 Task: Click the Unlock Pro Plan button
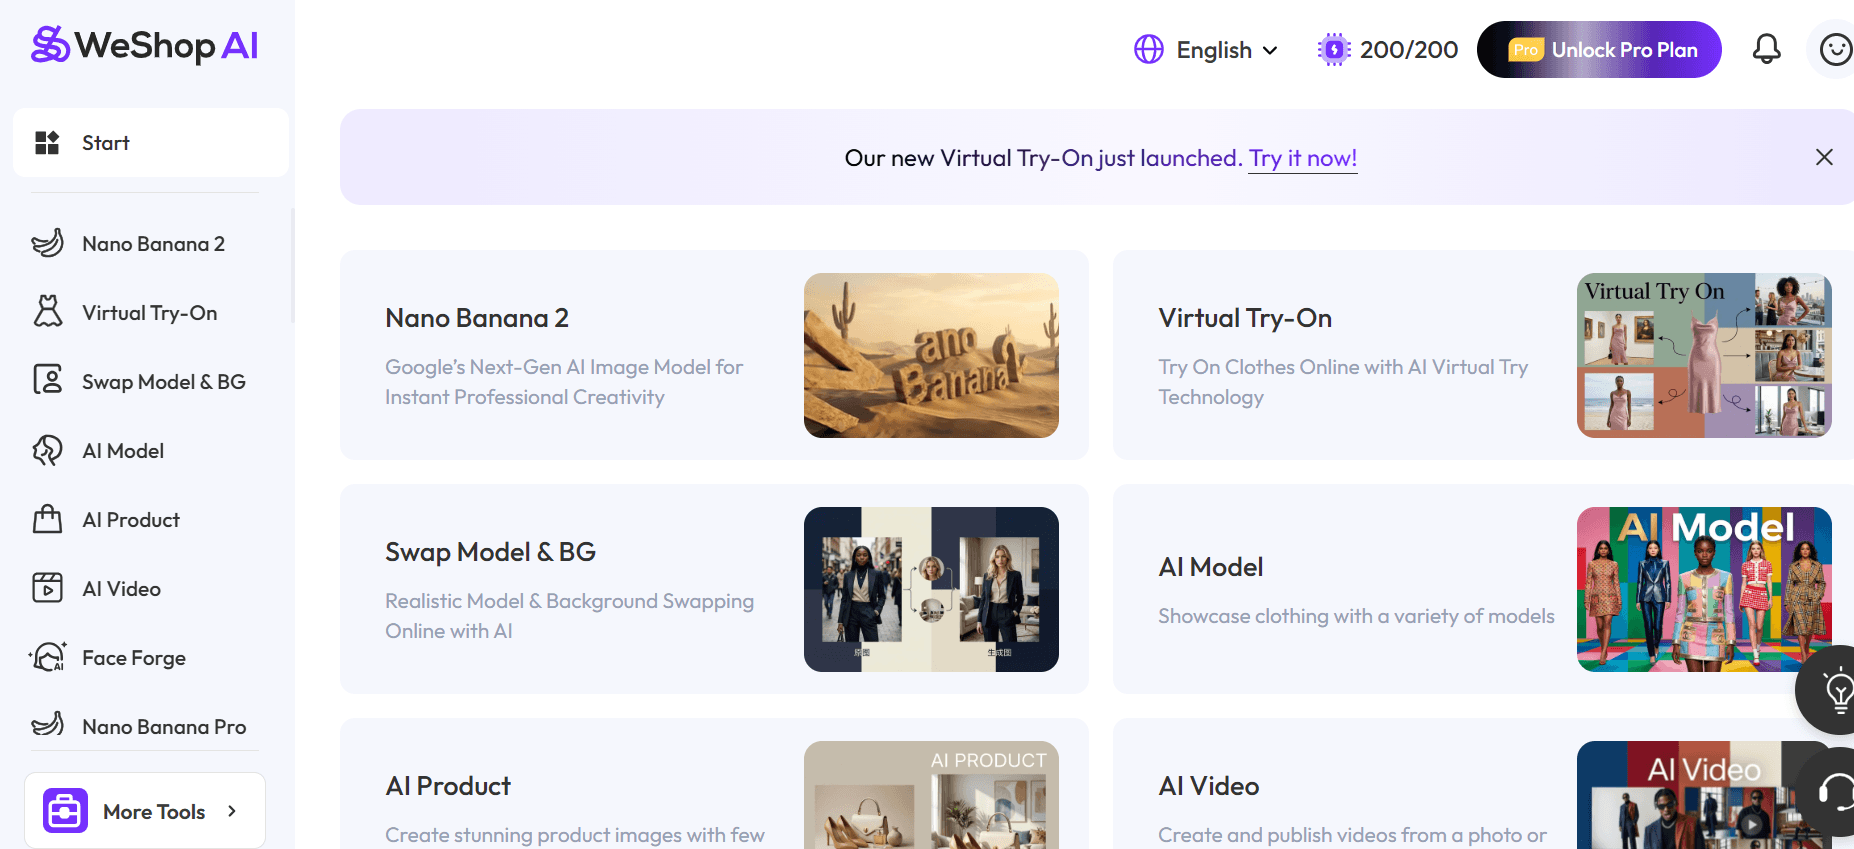pyautogui.click(x=1598, y=50)
